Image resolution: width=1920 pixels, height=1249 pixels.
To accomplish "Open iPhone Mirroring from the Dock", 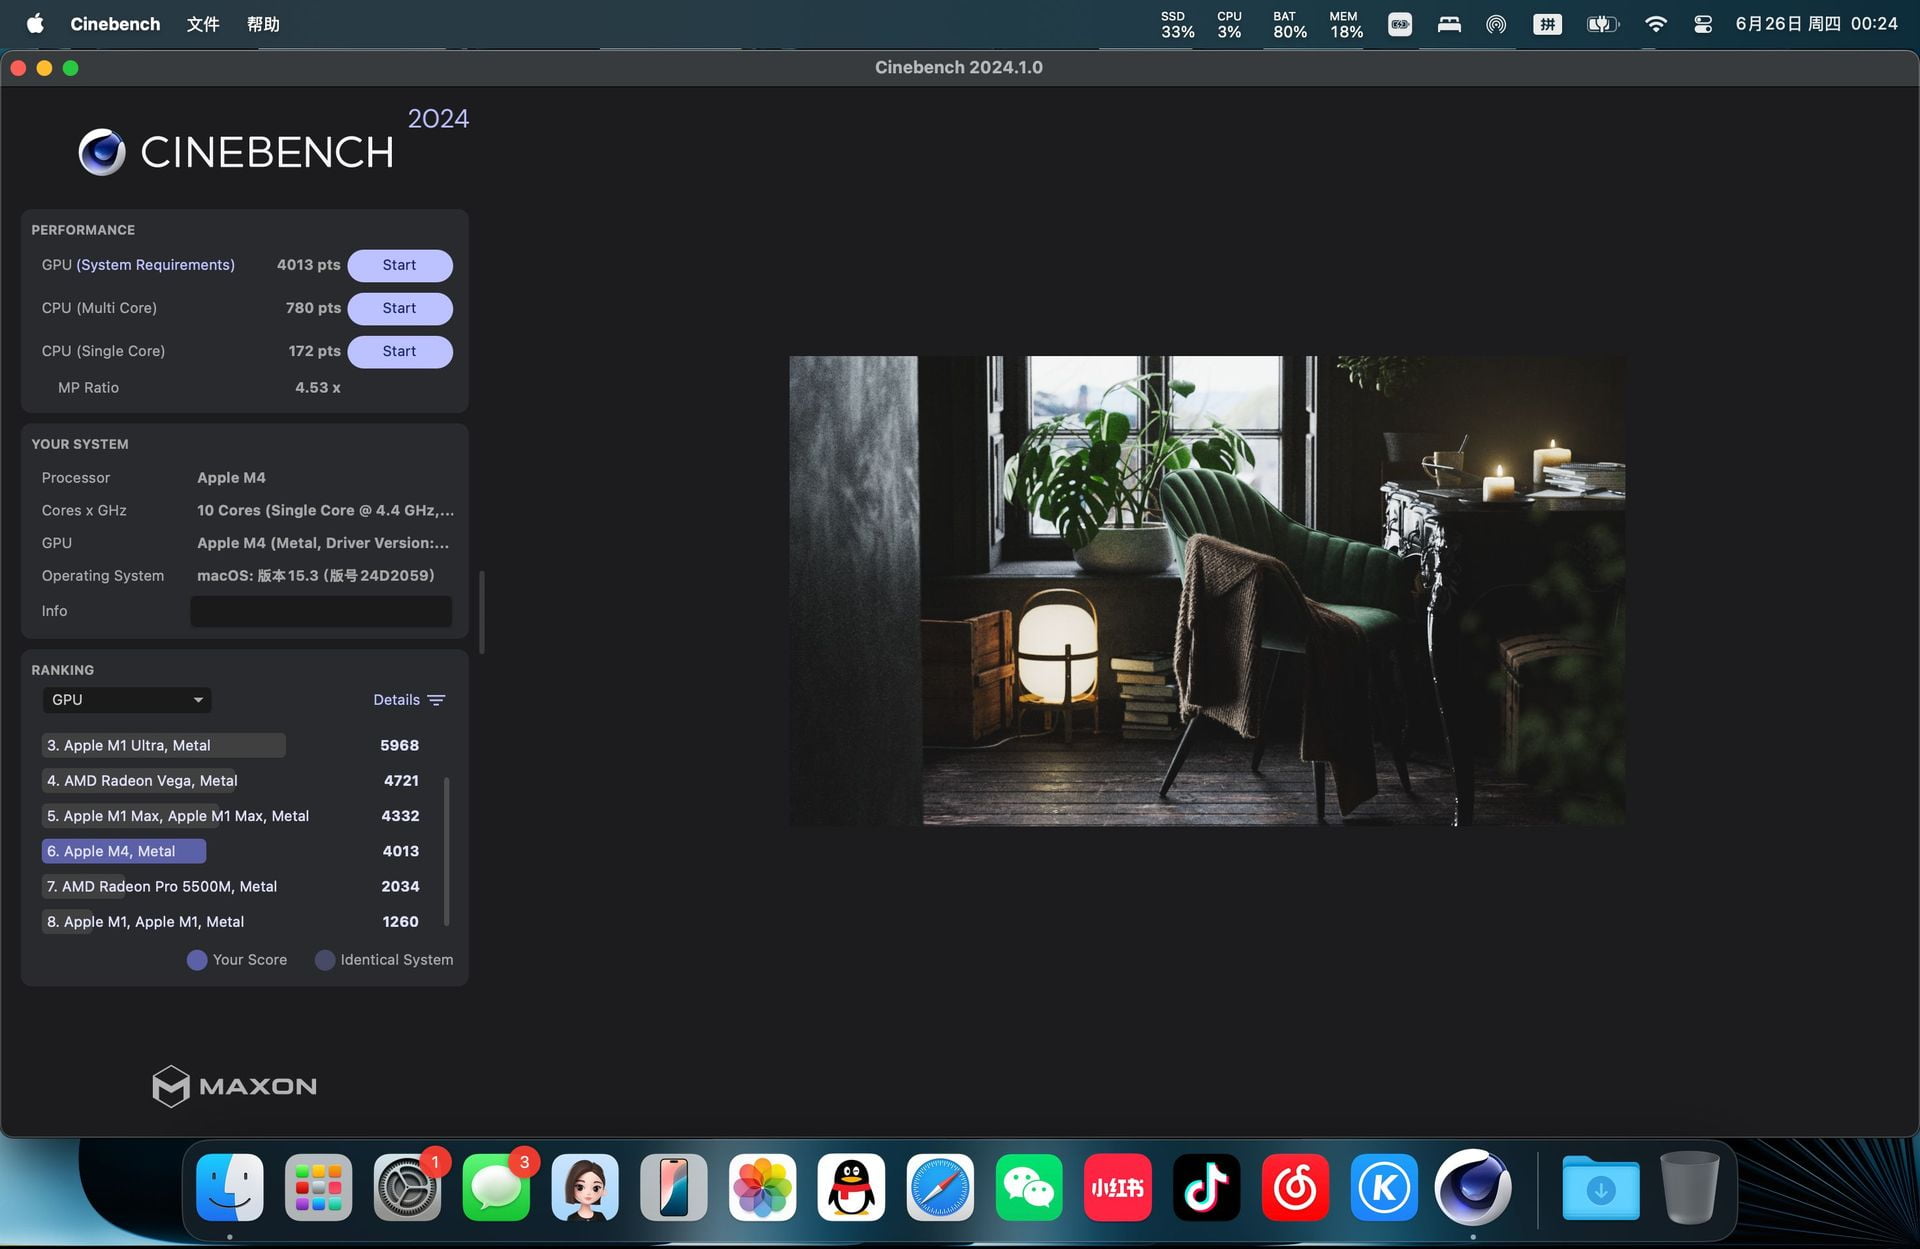I will pyautogui.click(x=674, y=1187).
